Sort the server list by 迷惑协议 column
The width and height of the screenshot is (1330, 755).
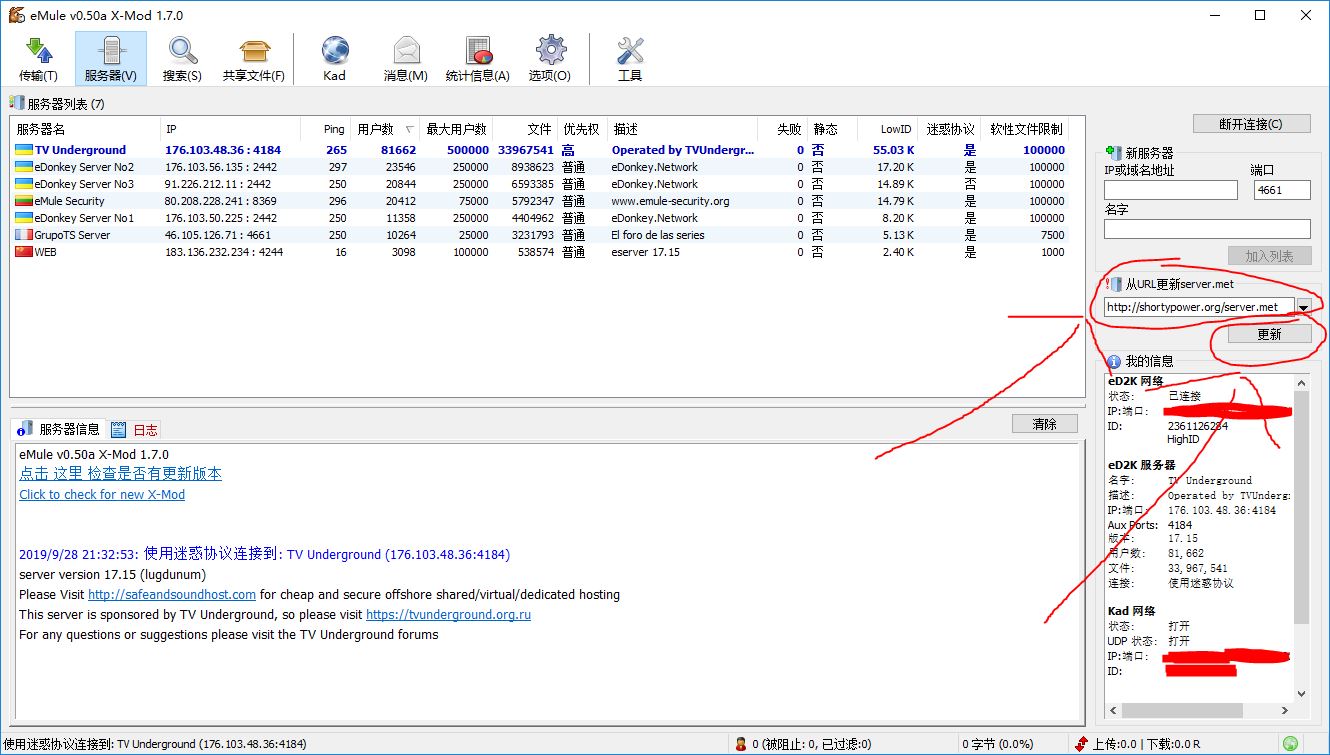coord(949,129)
